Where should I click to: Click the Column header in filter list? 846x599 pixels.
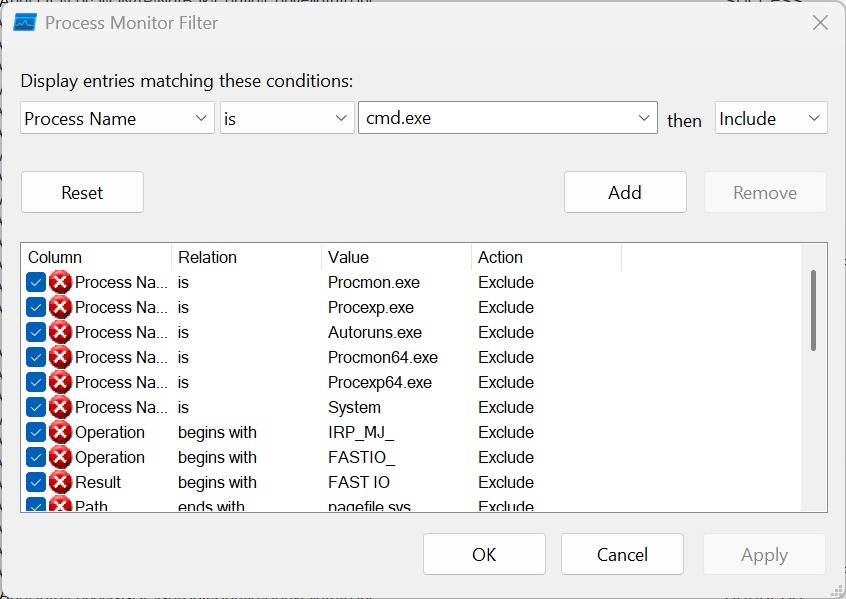tap(96, 257)
